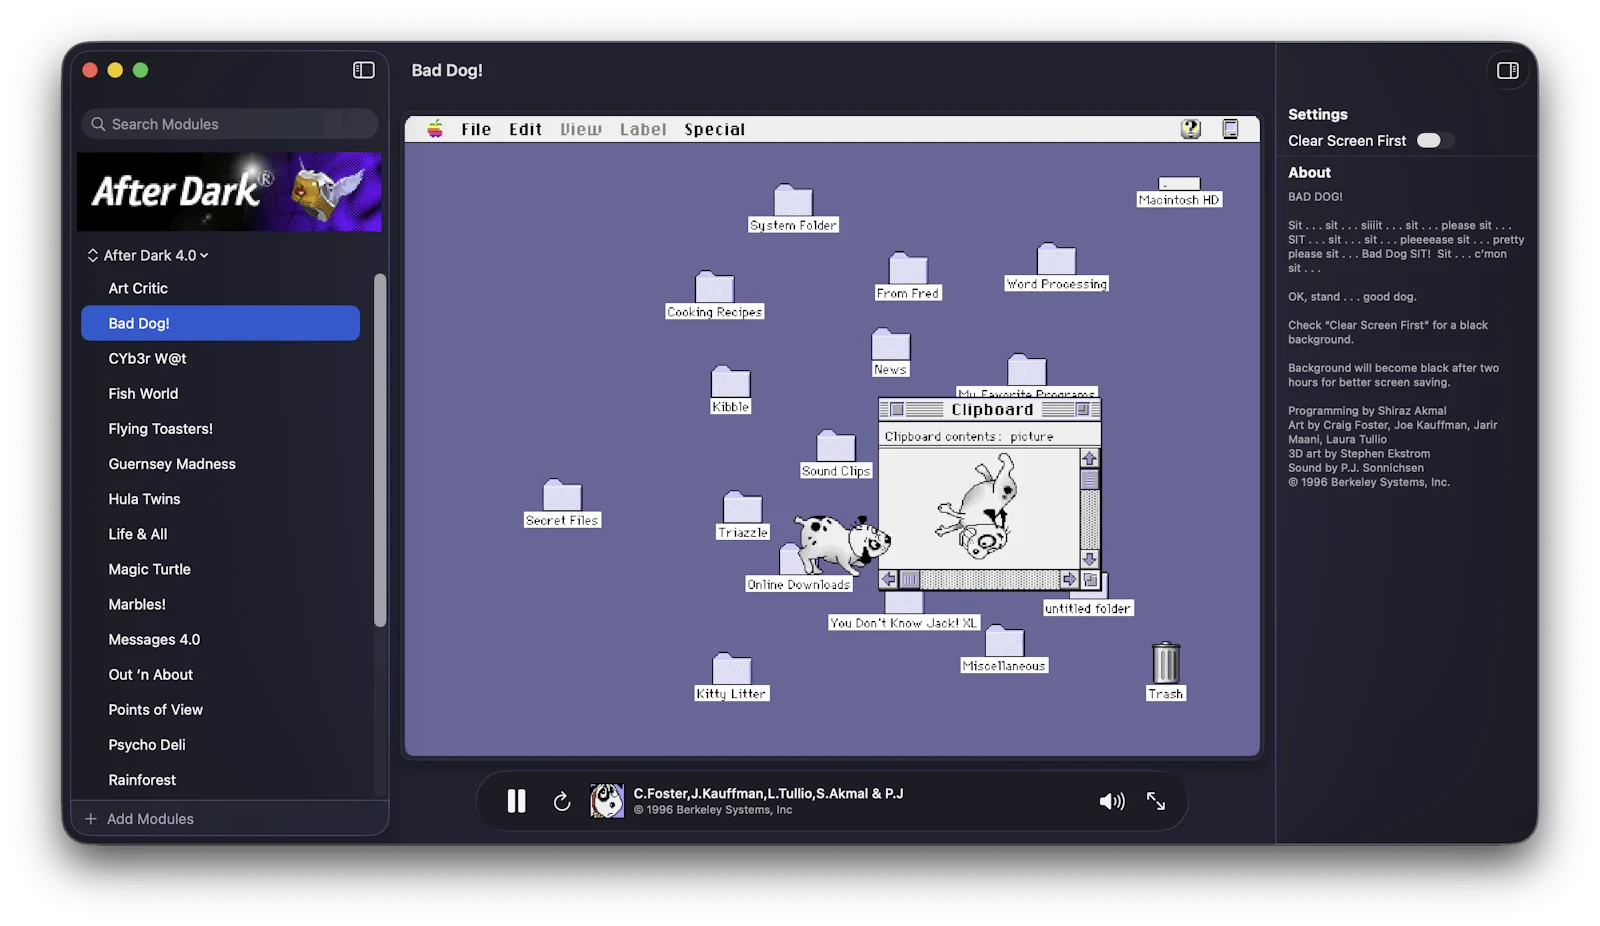Image resolution: width=1600 pixels, height=926 pixels.
Task: Select the Magic Turtle module
Action: 220,569
